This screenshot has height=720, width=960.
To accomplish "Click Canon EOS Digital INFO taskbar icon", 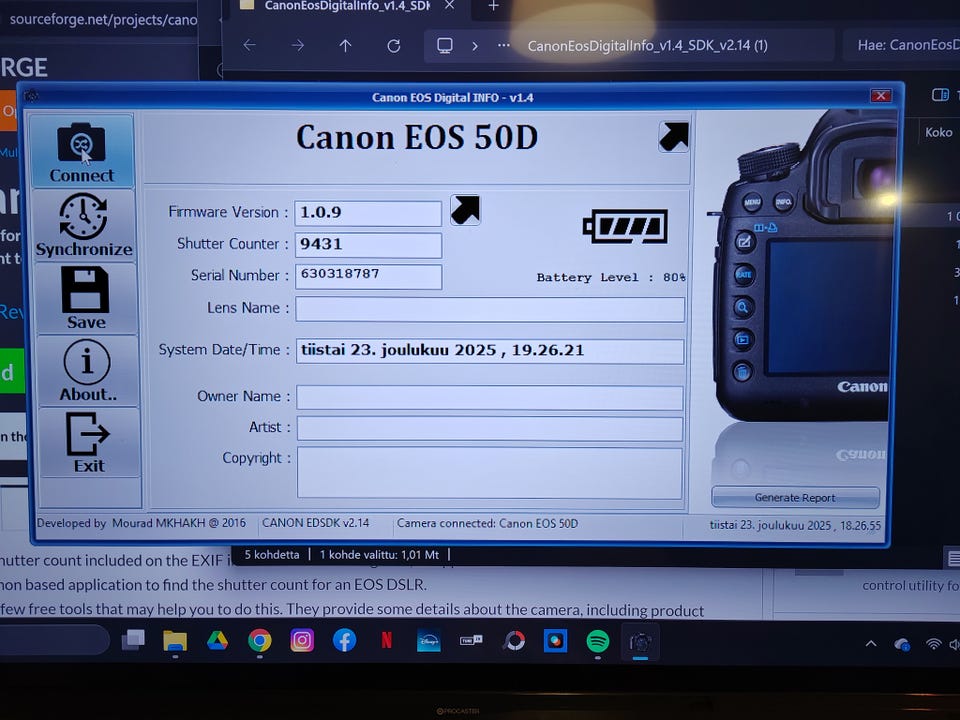I will (640, 642).
